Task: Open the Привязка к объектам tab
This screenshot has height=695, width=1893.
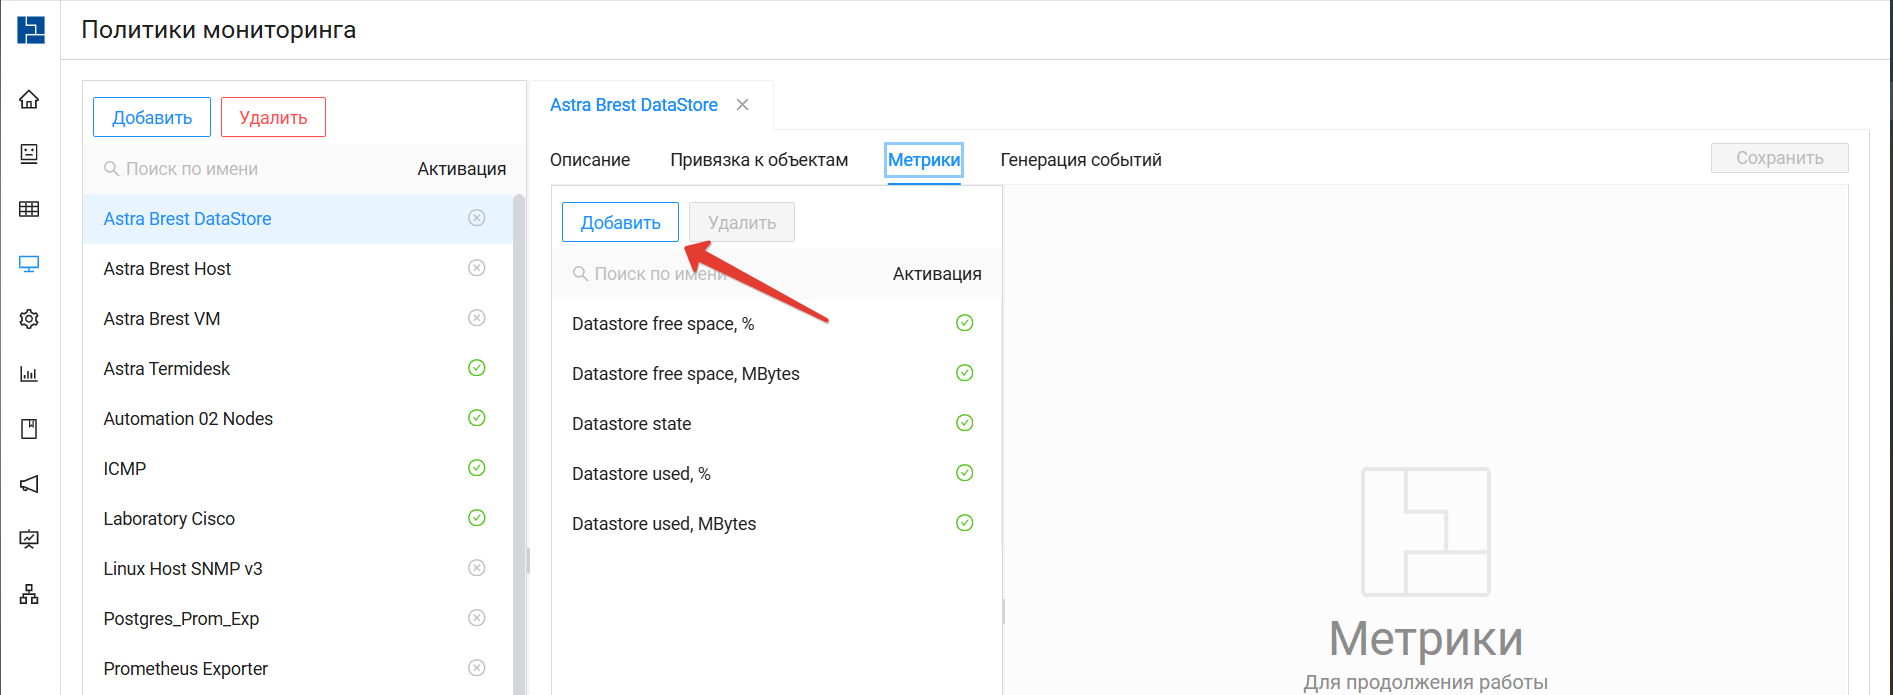Action: pyautogui.click(x=759, y=160)
